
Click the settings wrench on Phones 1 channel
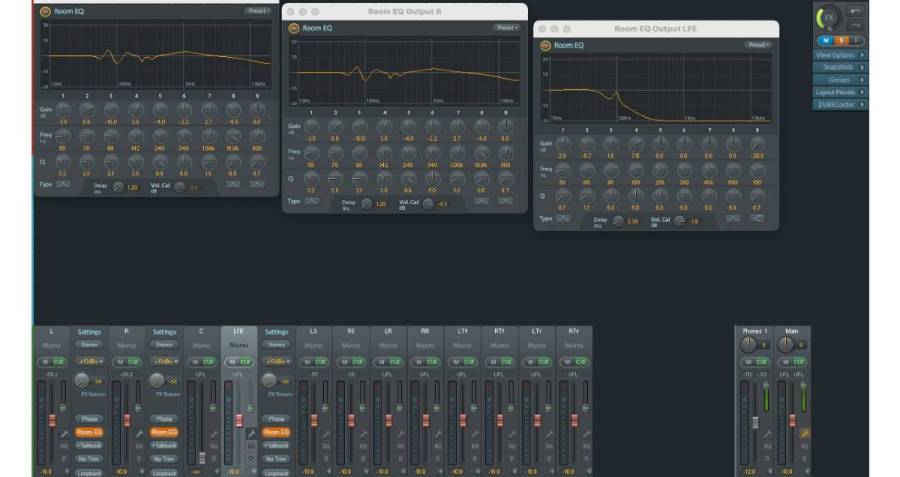[767, 434]
